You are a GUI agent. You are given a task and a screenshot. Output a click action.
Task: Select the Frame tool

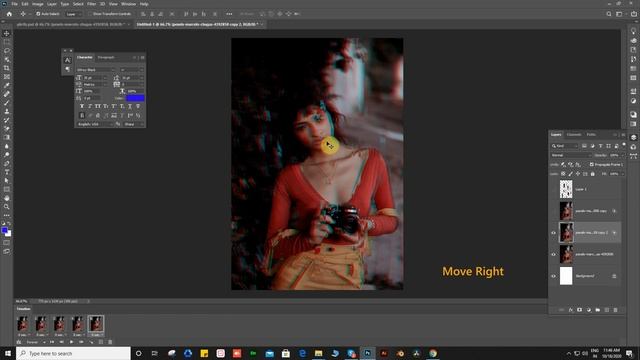pos(7,77)
